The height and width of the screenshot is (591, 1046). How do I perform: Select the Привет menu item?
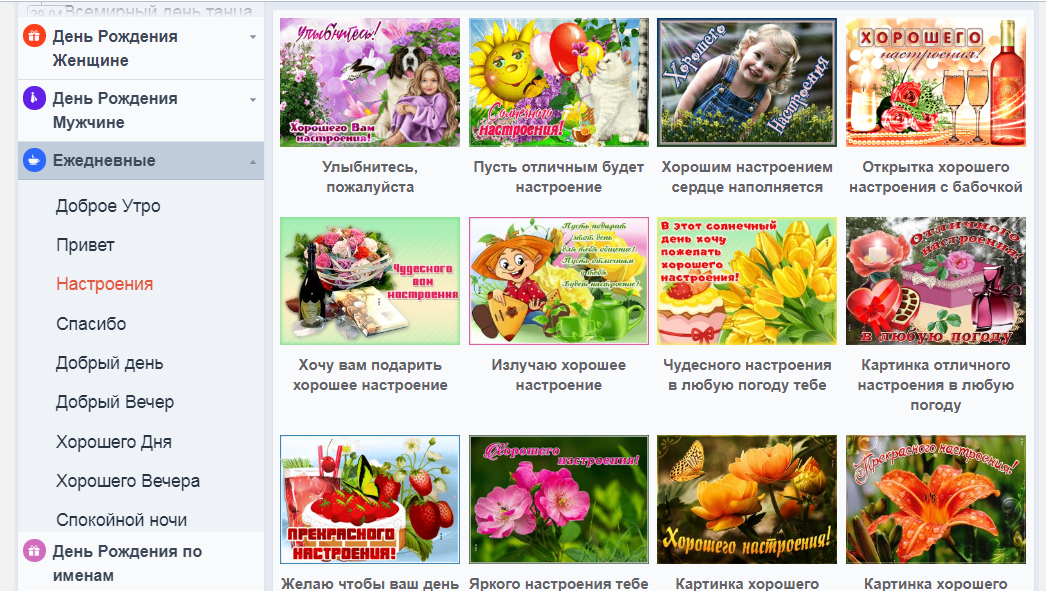pyautogui.click(x=85, y=245)
